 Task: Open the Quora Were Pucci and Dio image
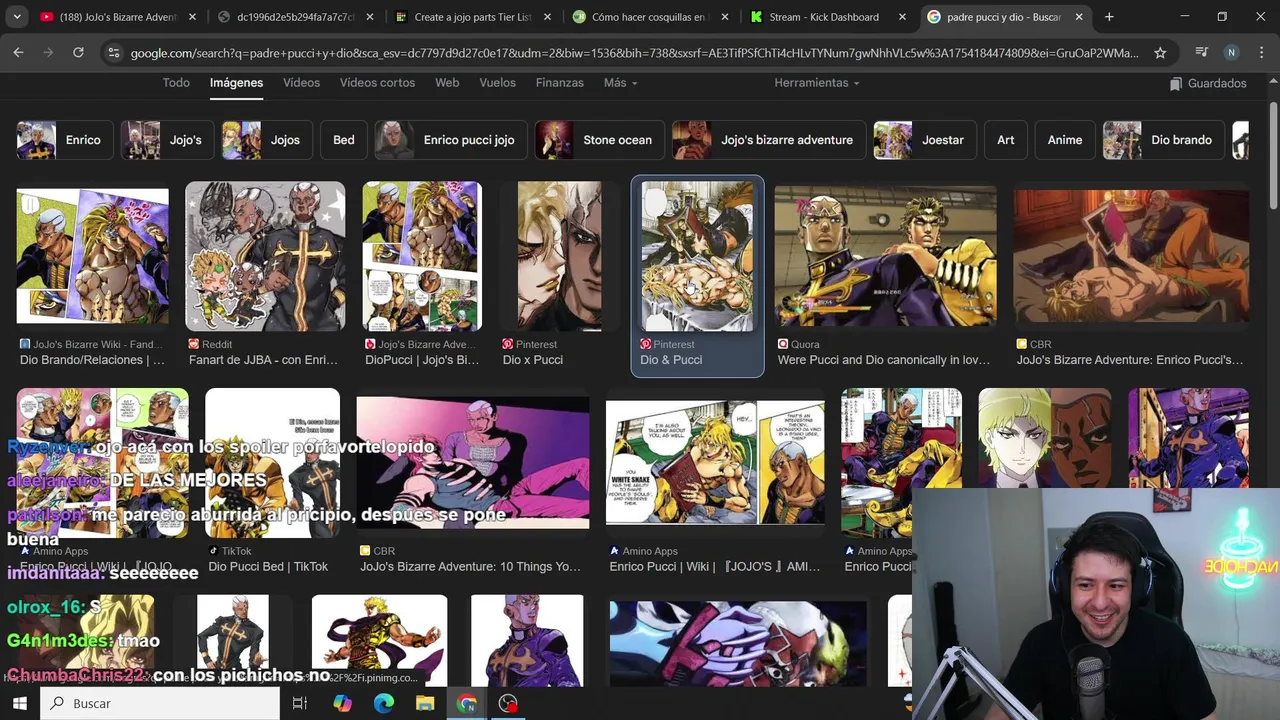[885, 256]
